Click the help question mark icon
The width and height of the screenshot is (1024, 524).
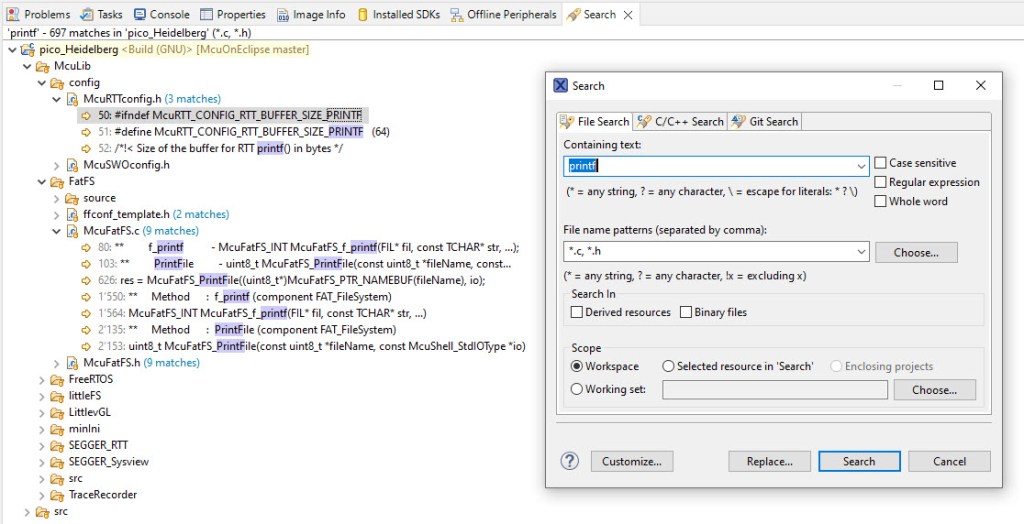[x=570, y=461]
